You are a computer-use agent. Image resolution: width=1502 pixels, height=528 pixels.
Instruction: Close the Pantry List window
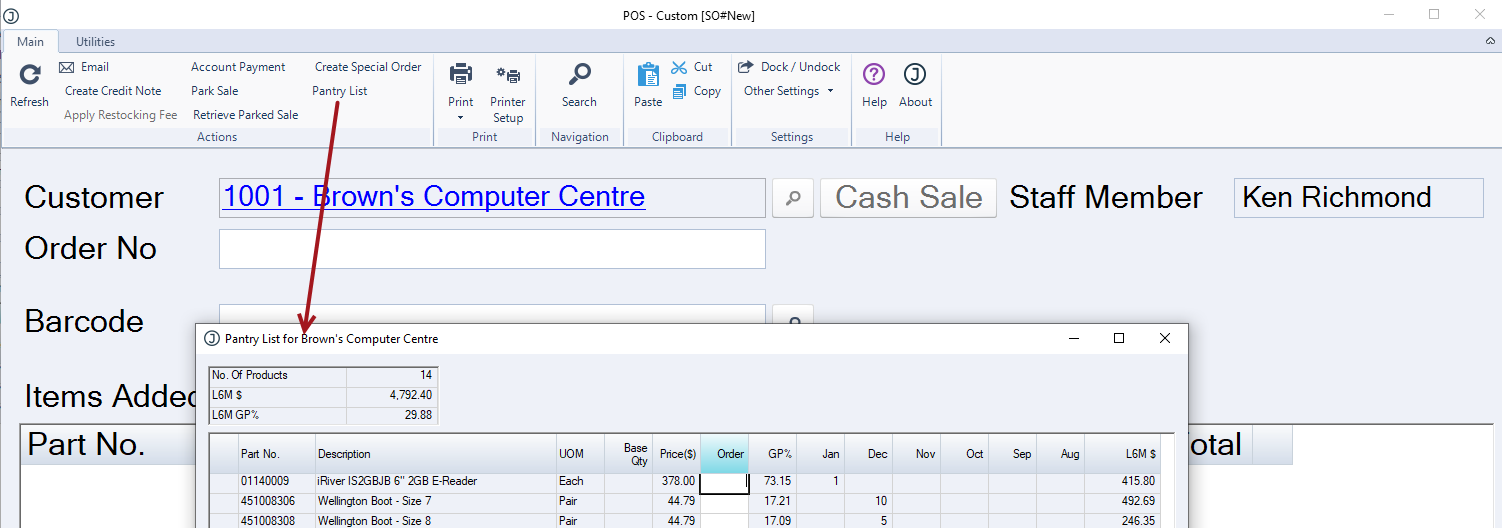coord(1165,339)
